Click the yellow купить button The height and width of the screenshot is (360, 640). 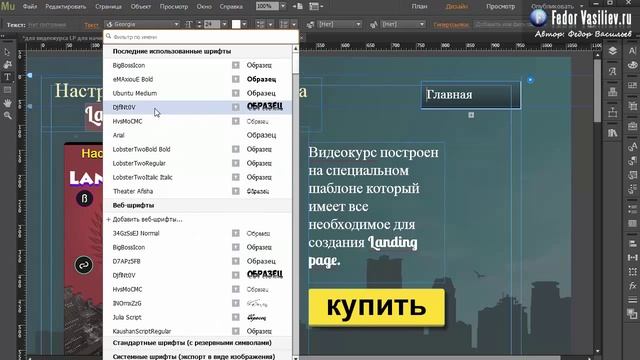click(x=377, y=307)
